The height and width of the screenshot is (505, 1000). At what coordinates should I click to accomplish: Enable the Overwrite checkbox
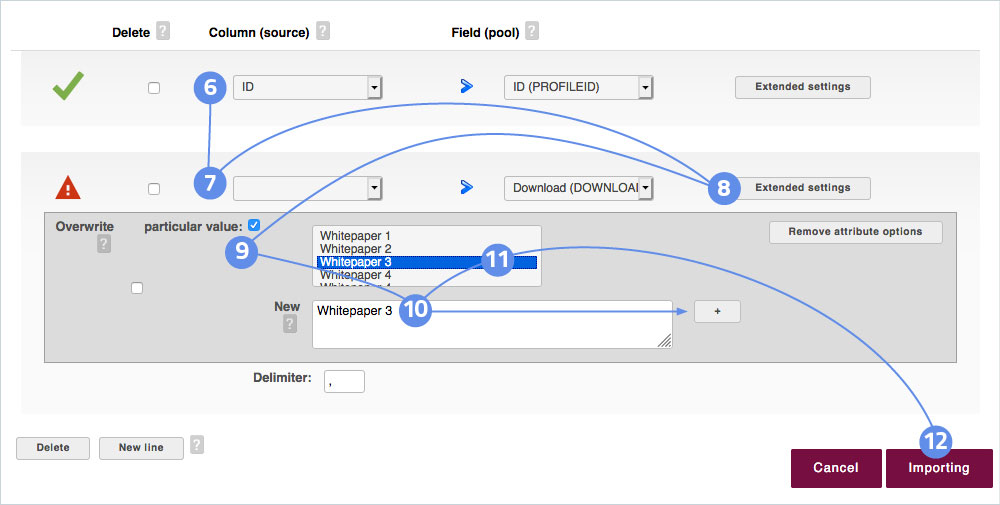tap(137, 288)
